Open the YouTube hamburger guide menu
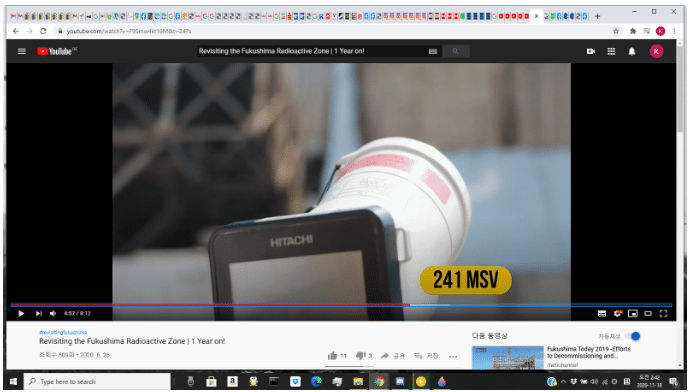 22,51
